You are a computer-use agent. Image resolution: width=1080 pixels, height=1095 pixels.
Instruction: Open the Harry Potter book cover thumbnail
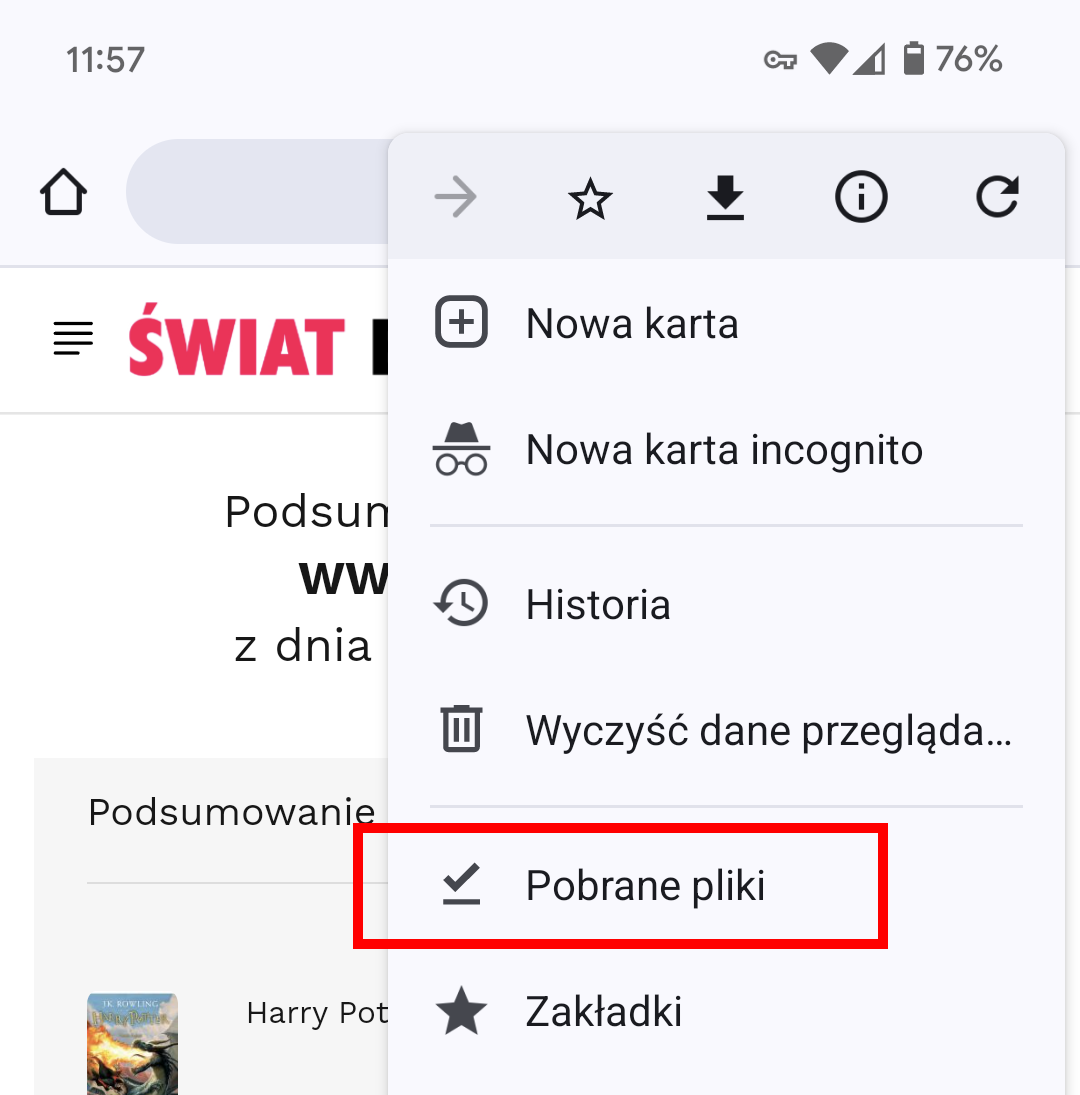132,1043
